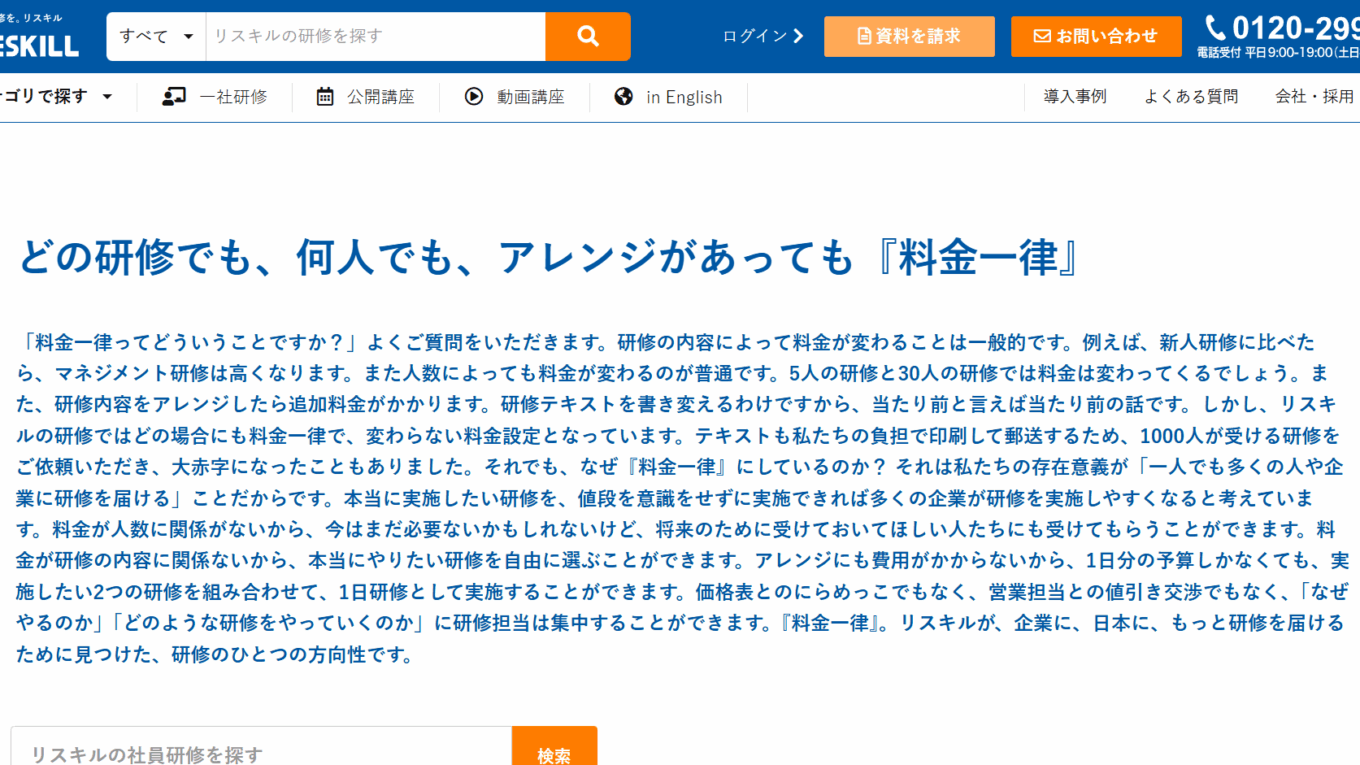Click the body paragraph about 料金一律
The image size is (1360, 765).
[x=680, y=499]
